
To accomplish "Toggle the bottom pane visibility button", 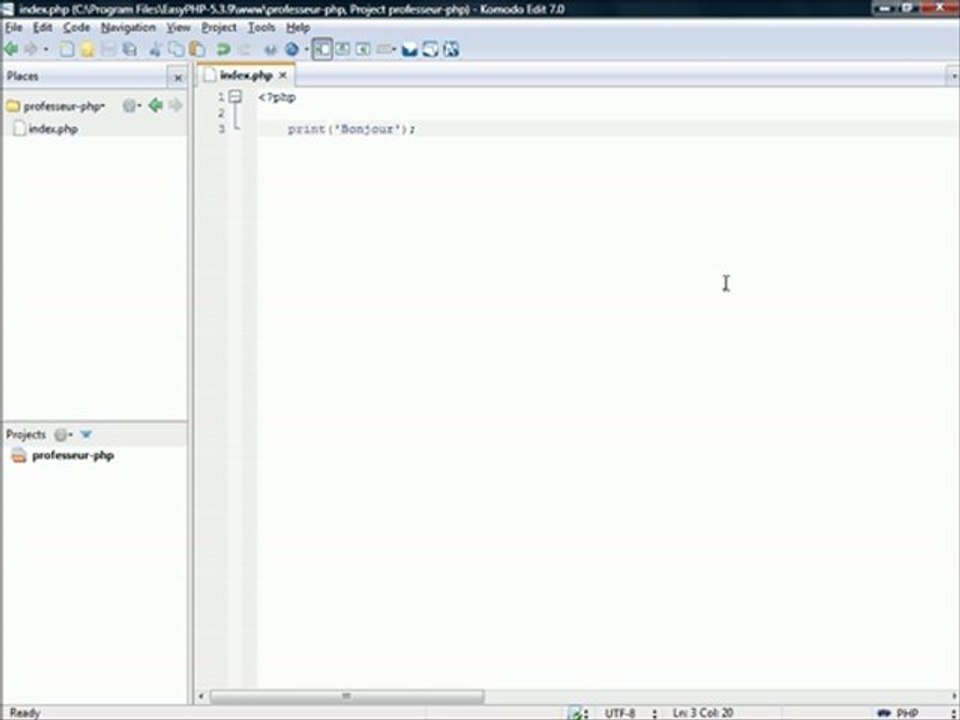I will coord(342,49).
